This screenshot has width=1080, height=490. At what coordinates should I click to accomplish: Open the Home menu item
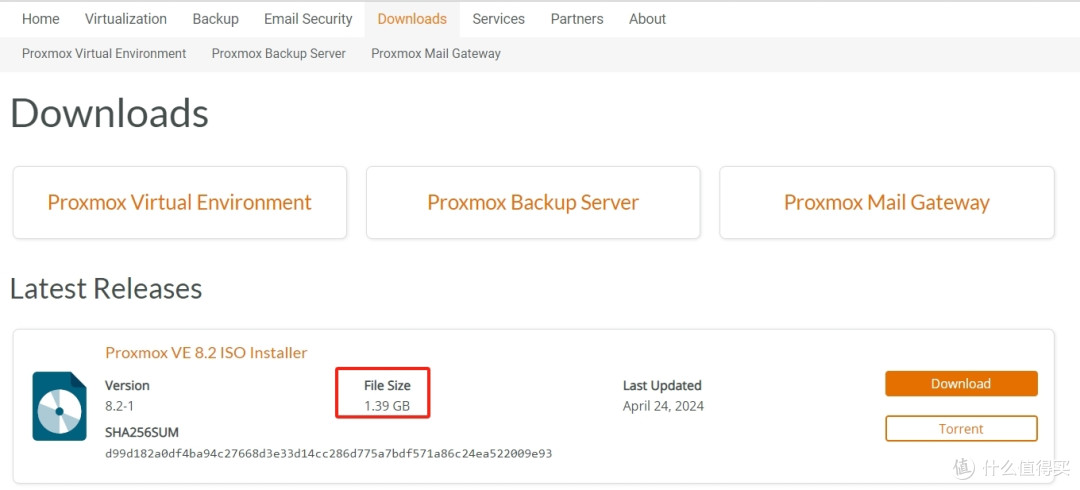click(x=41, y=19)
